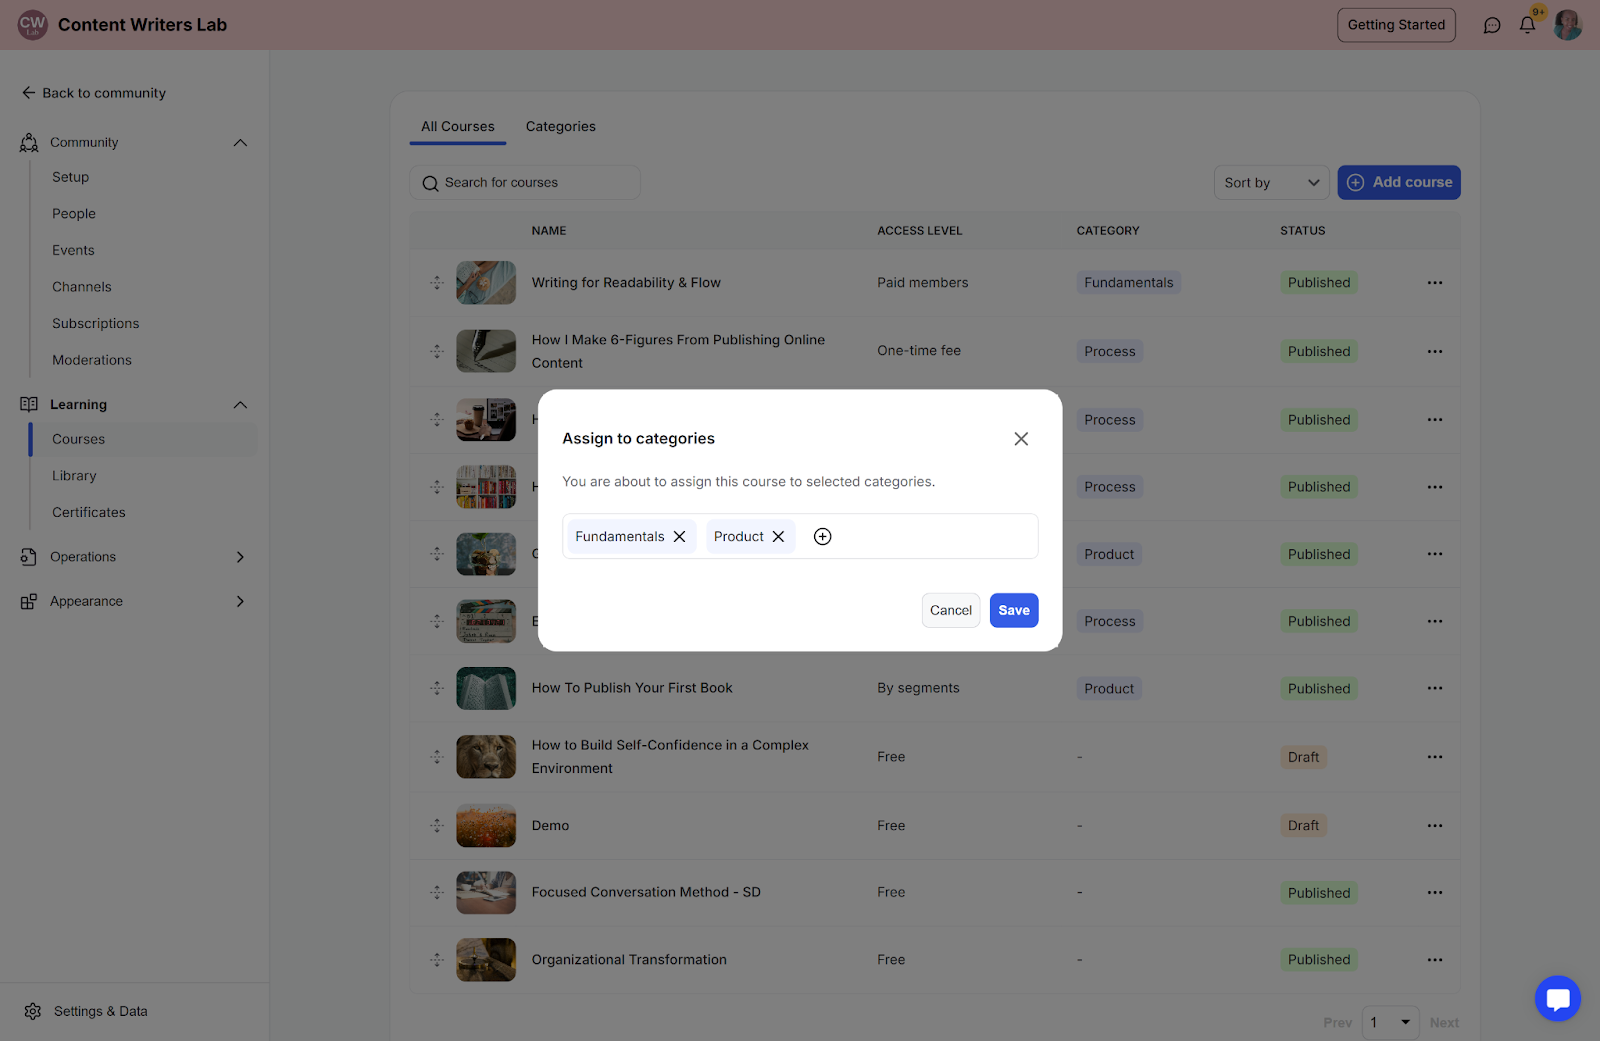This screenshot has width=1600, height=1041.
Task: Cancel the category assignment
Action: (950, 610)
